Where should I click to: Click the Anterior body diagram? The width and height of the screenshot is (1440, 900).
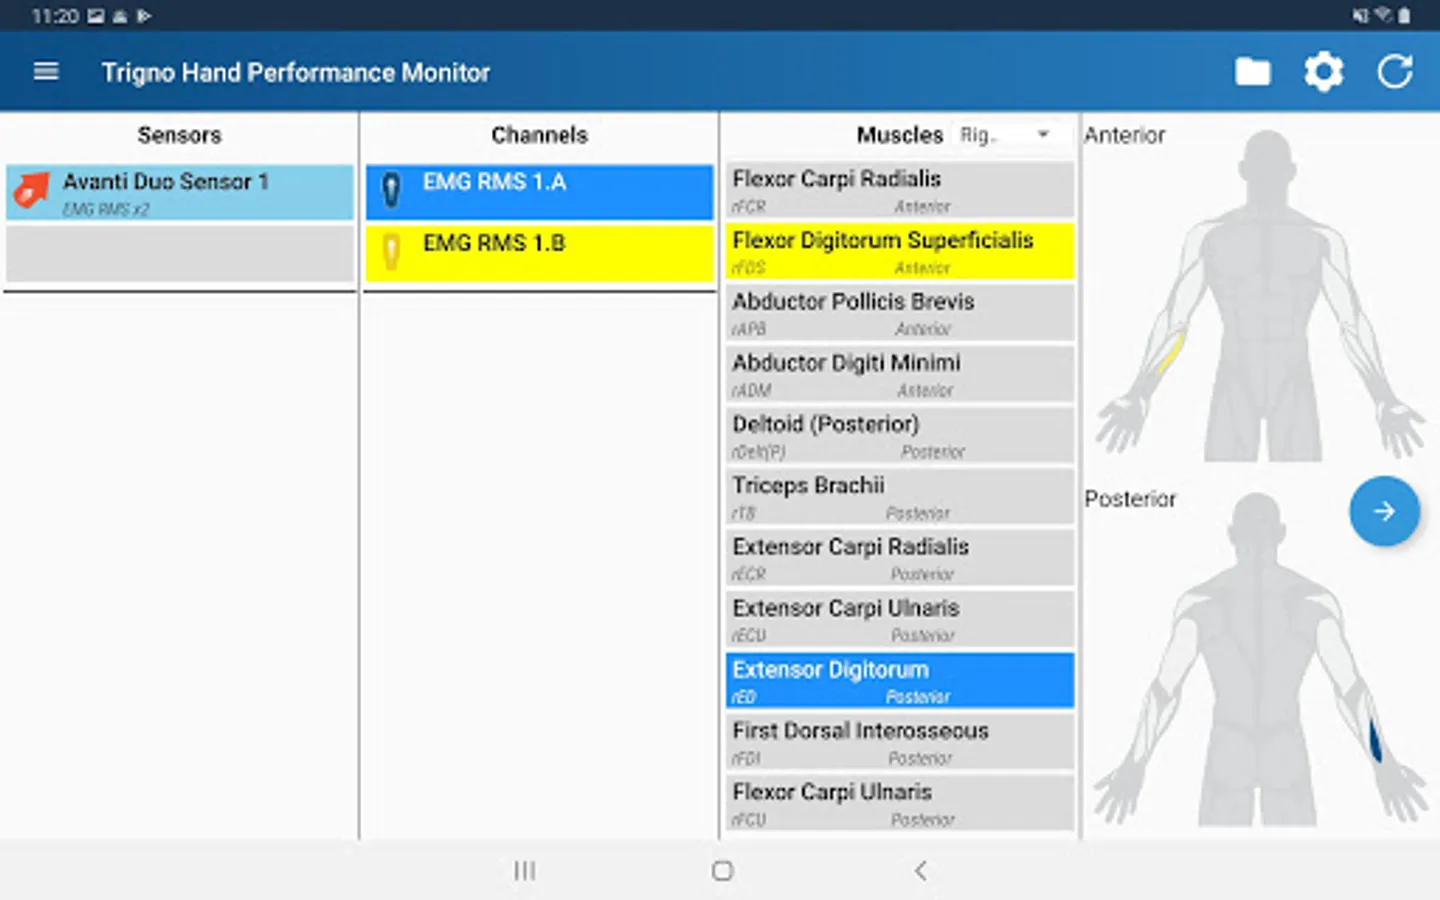tap(1262, 296)
